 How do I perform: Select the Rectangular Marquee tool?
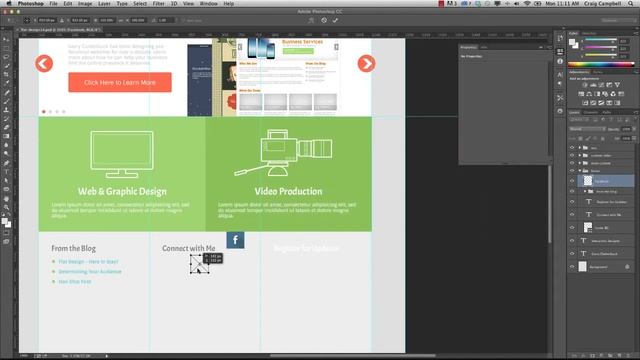click(x=6, y=48)
